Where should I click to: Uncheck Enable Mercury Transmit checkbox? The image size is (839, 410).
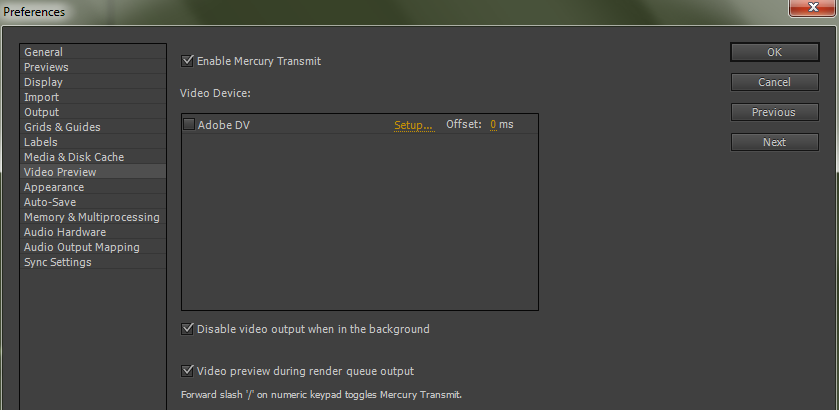coord(187,61)
